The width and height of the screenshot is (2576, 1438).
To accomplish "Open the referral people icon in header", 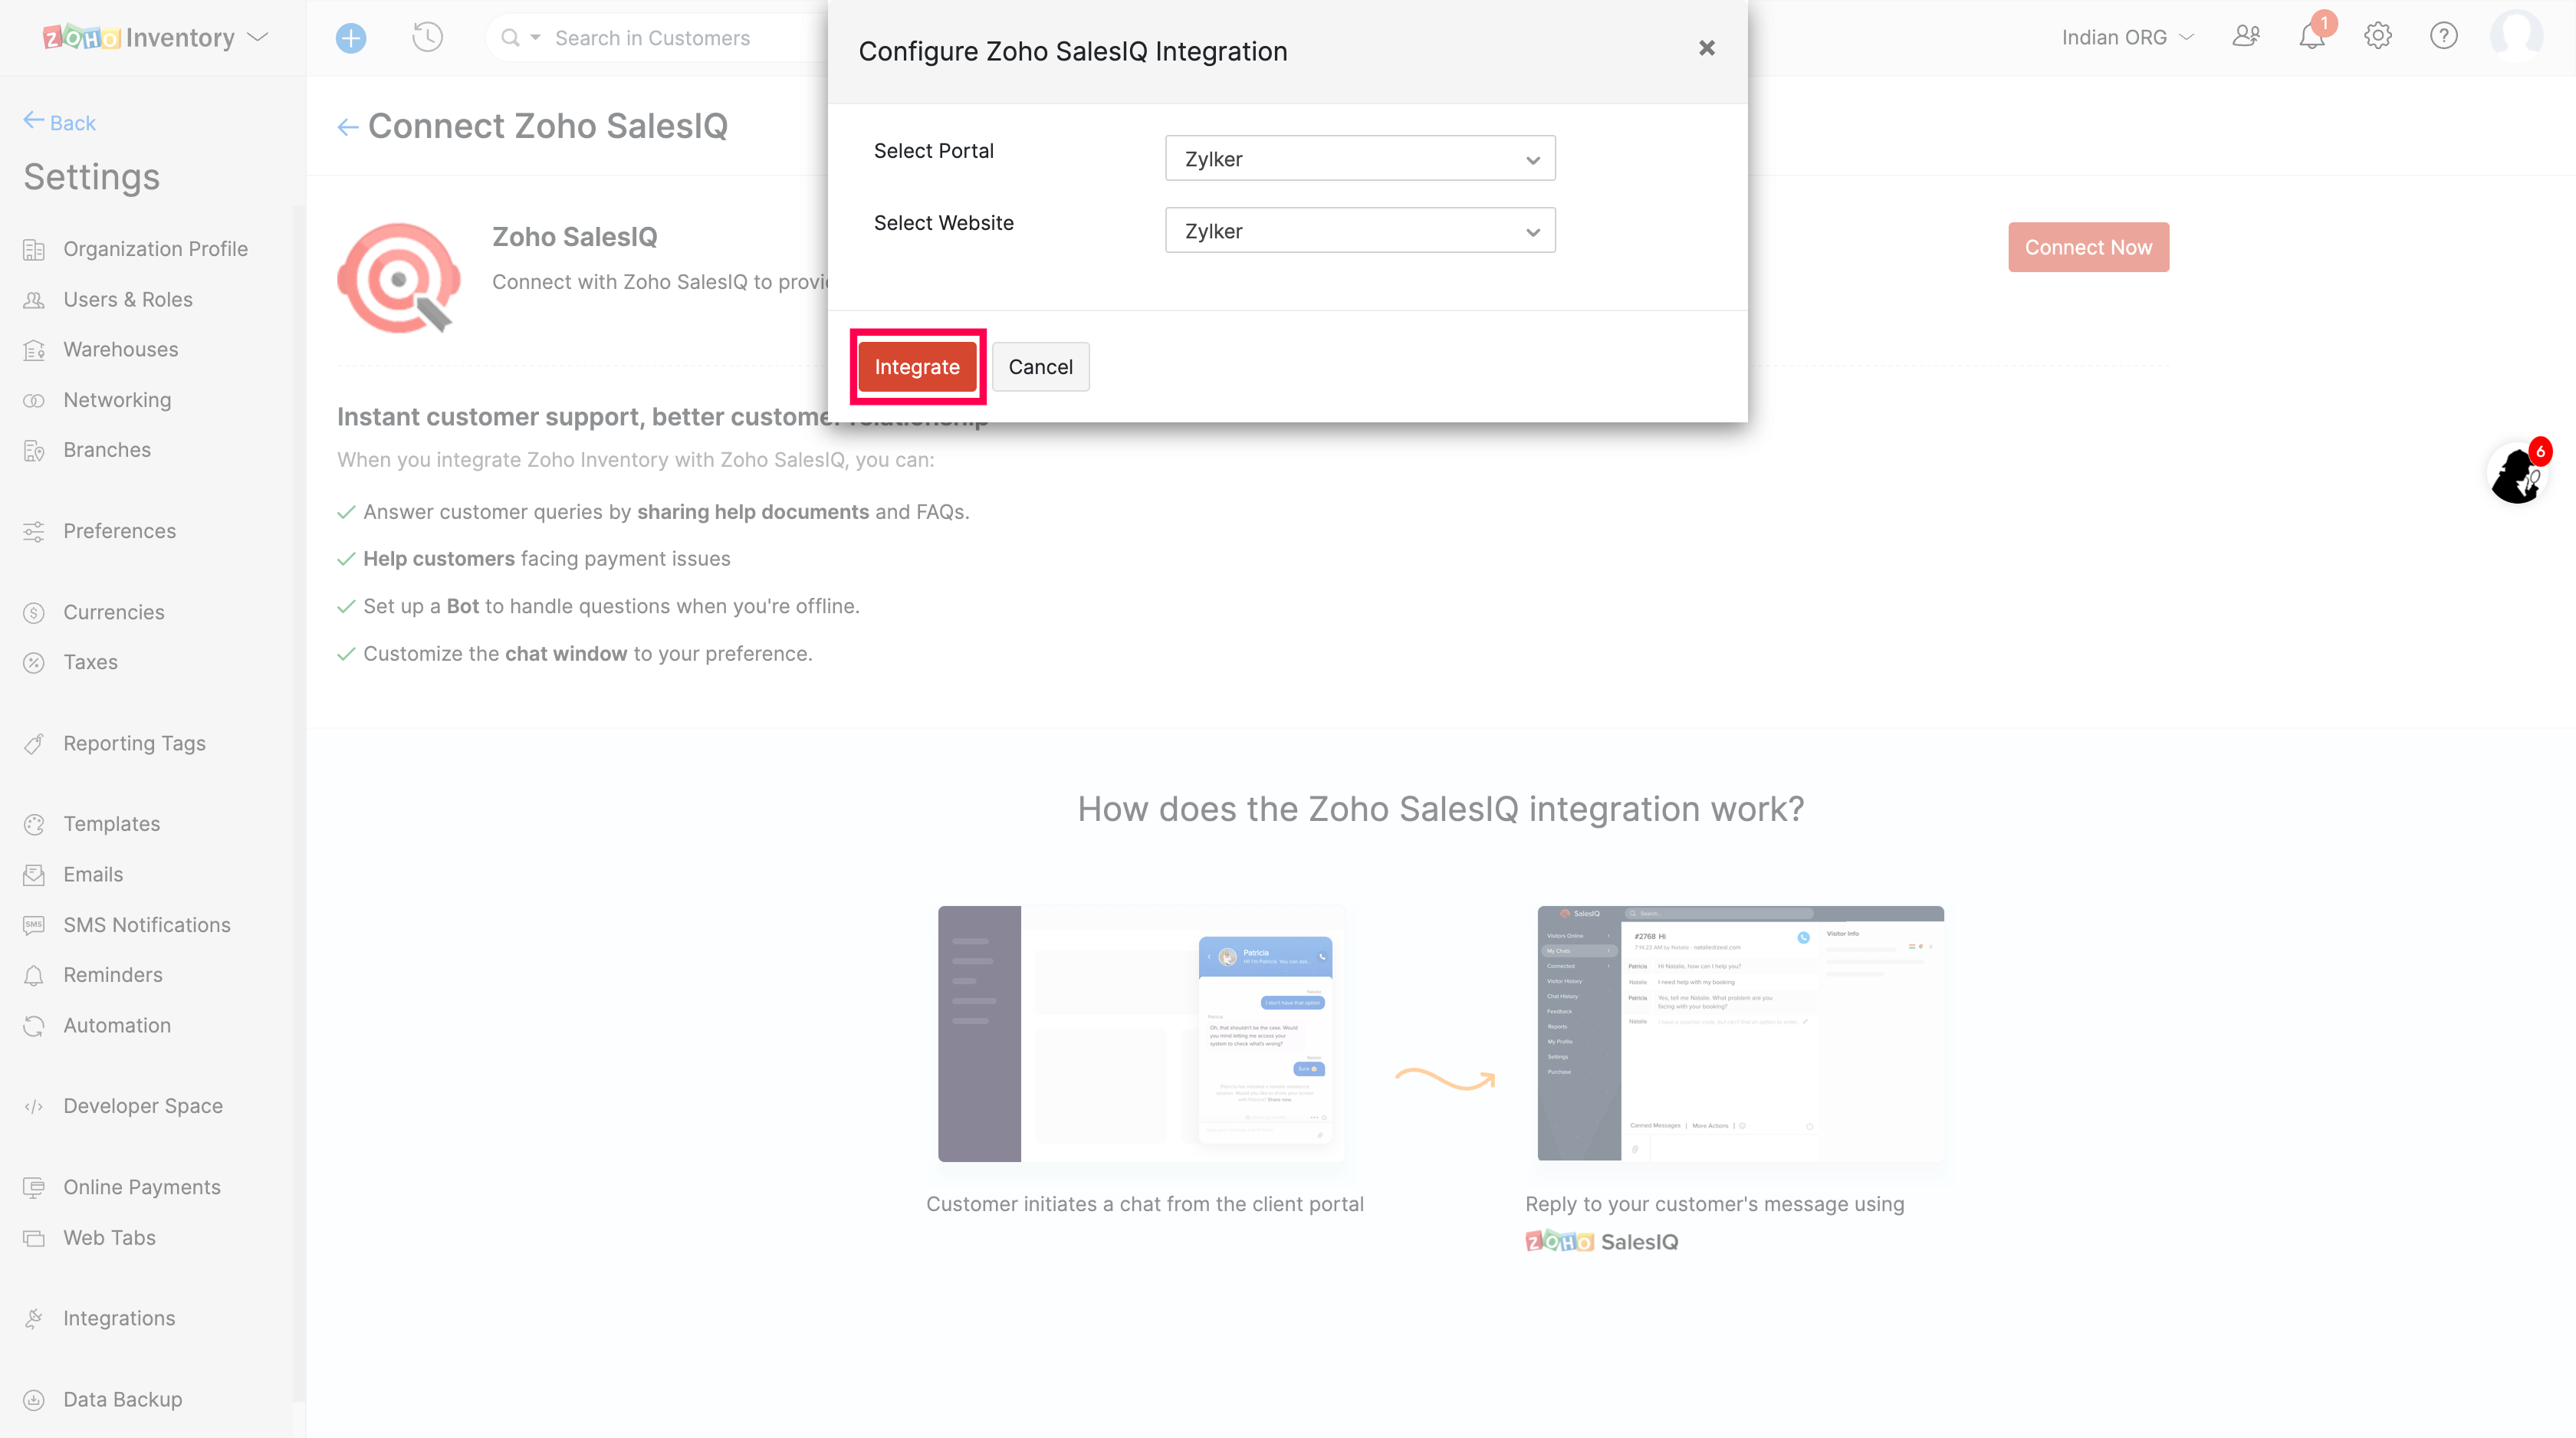I will [2246, 37].
